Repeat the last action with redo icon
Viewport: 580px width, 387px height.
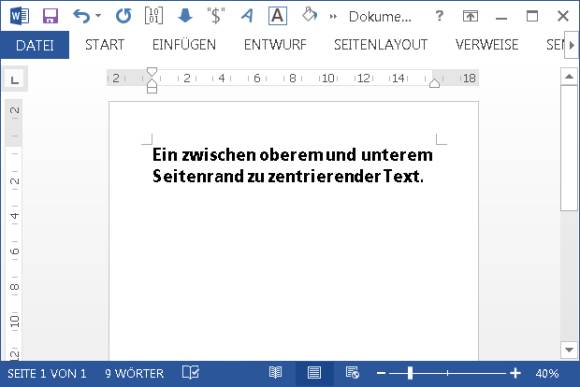tap(123, 16)
